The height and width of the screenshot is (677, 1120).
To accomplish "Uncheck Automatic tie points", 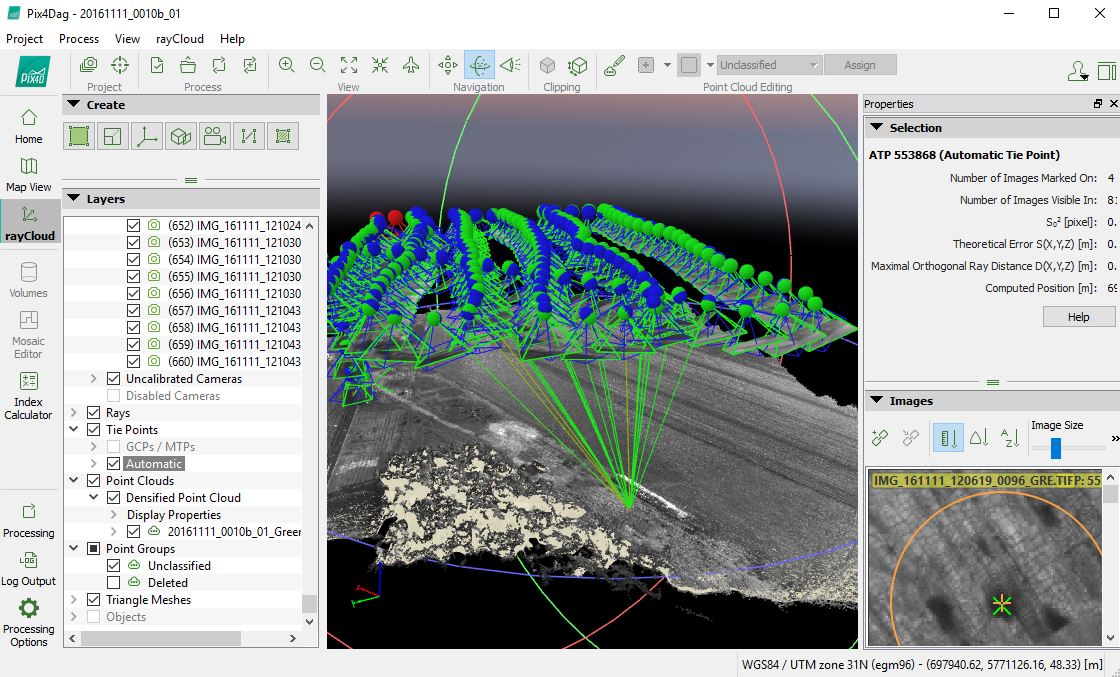I will [114, 463].
